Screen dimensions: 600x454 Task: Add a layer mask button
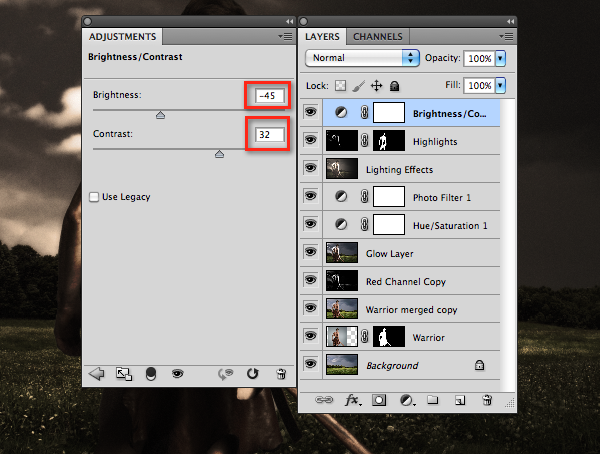click(x=379, y=400)
